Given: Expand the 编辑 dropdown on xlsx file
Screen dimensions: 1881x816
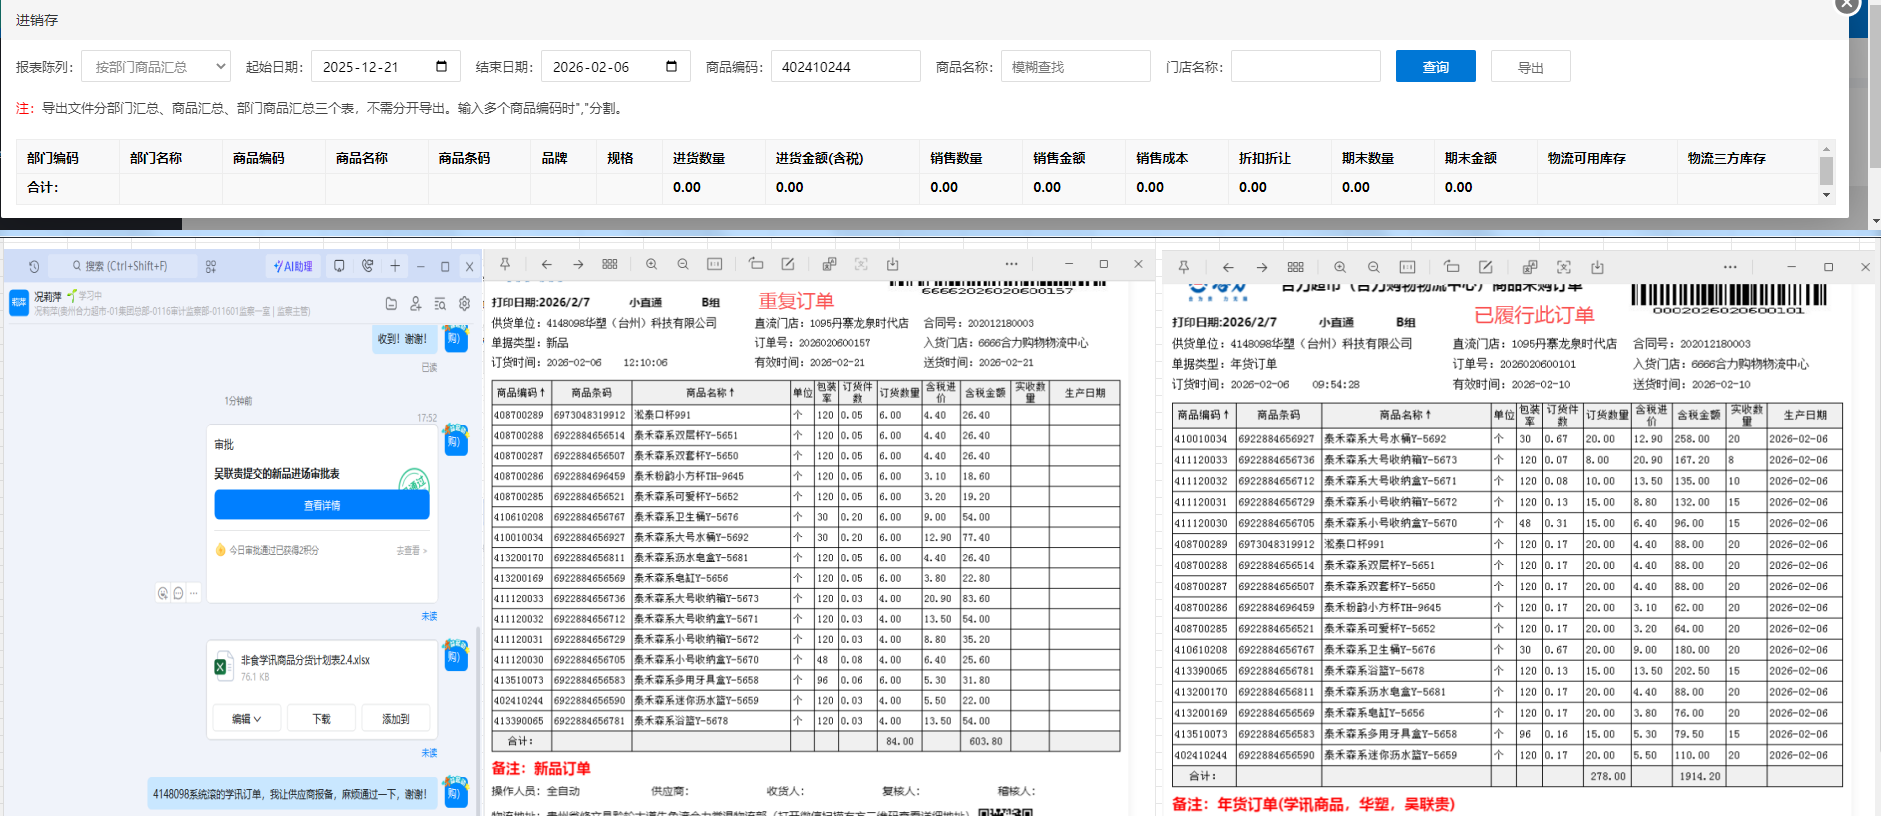Looking at the screenshot, I should [246, 719].
